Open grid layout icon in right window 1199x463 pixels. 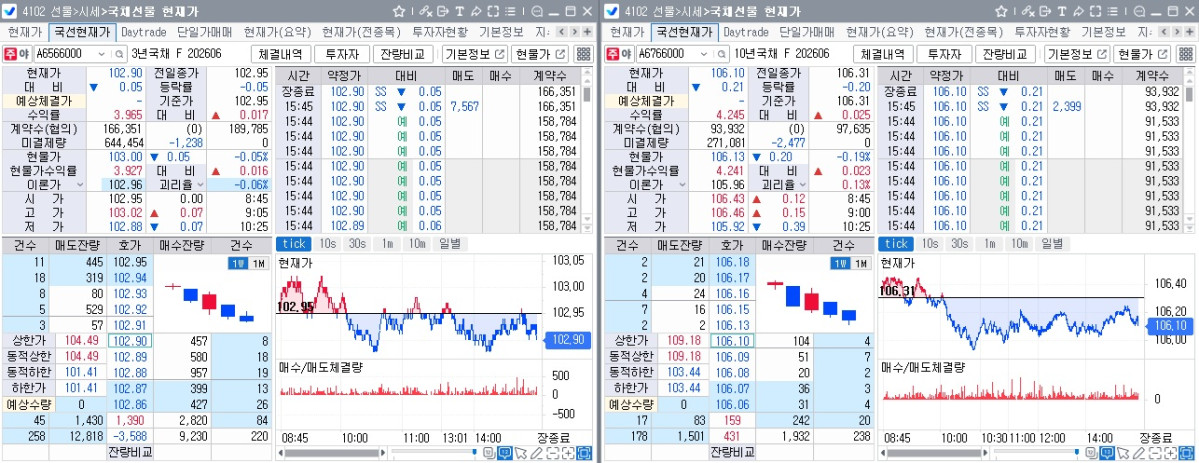click(x=1186, y=54)
